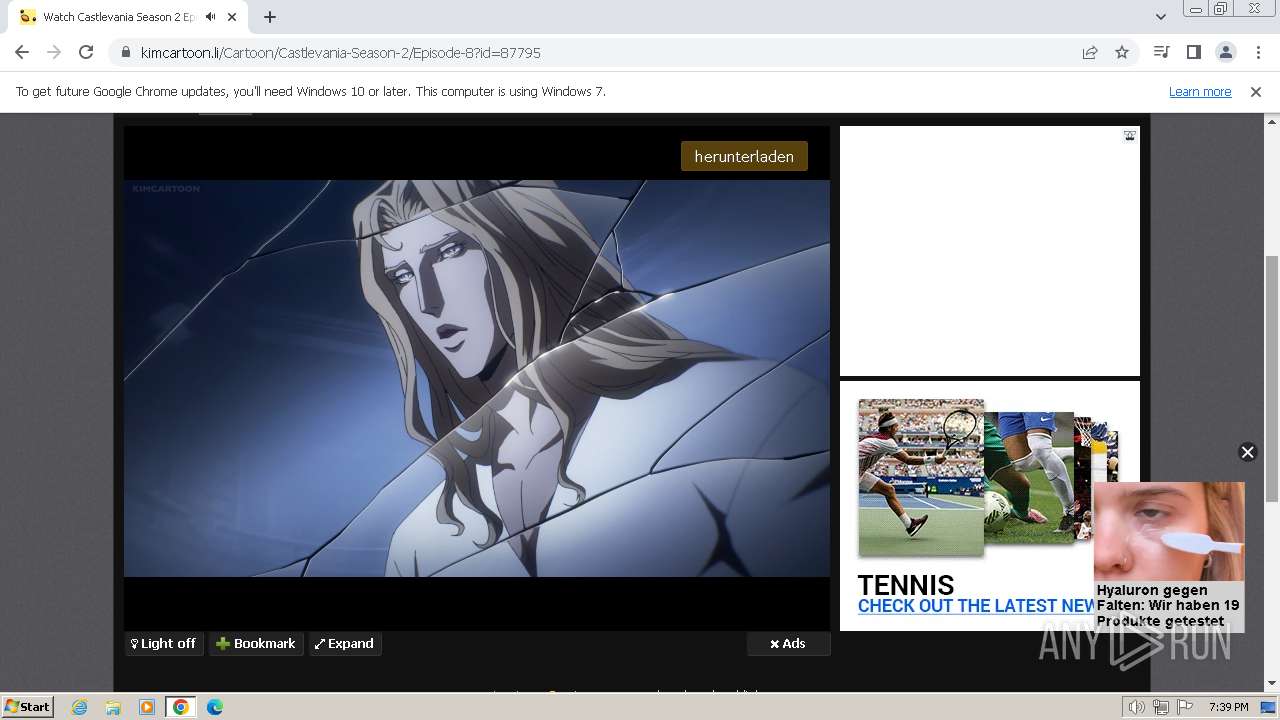The width and height of the screenshot is (1280, 720).
Task: Switch to Chrome in the taskbar
Action: [x=181, y=707]
